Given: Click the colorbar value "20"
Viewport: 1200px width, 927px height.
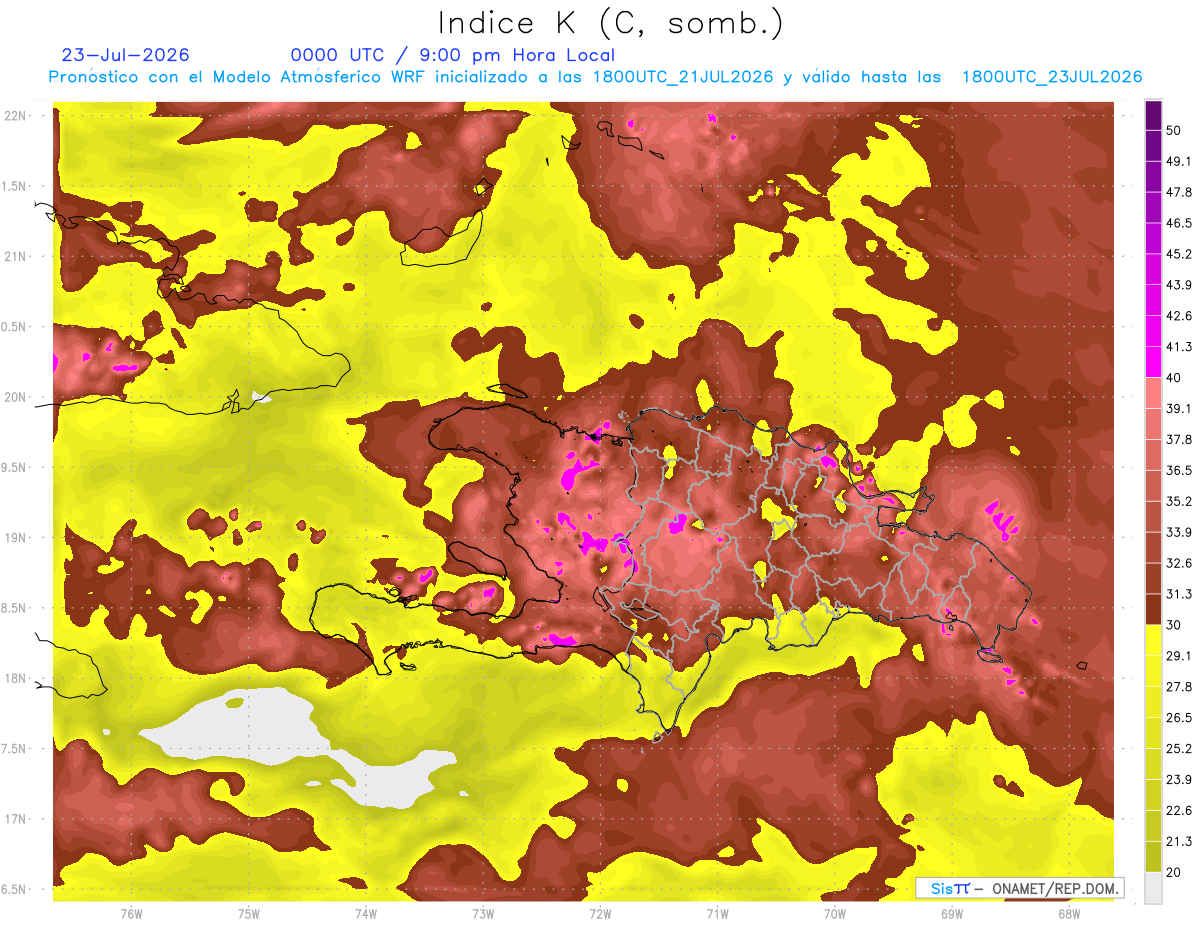Looking at the screenshot, I should click(x=1173, y=873).
